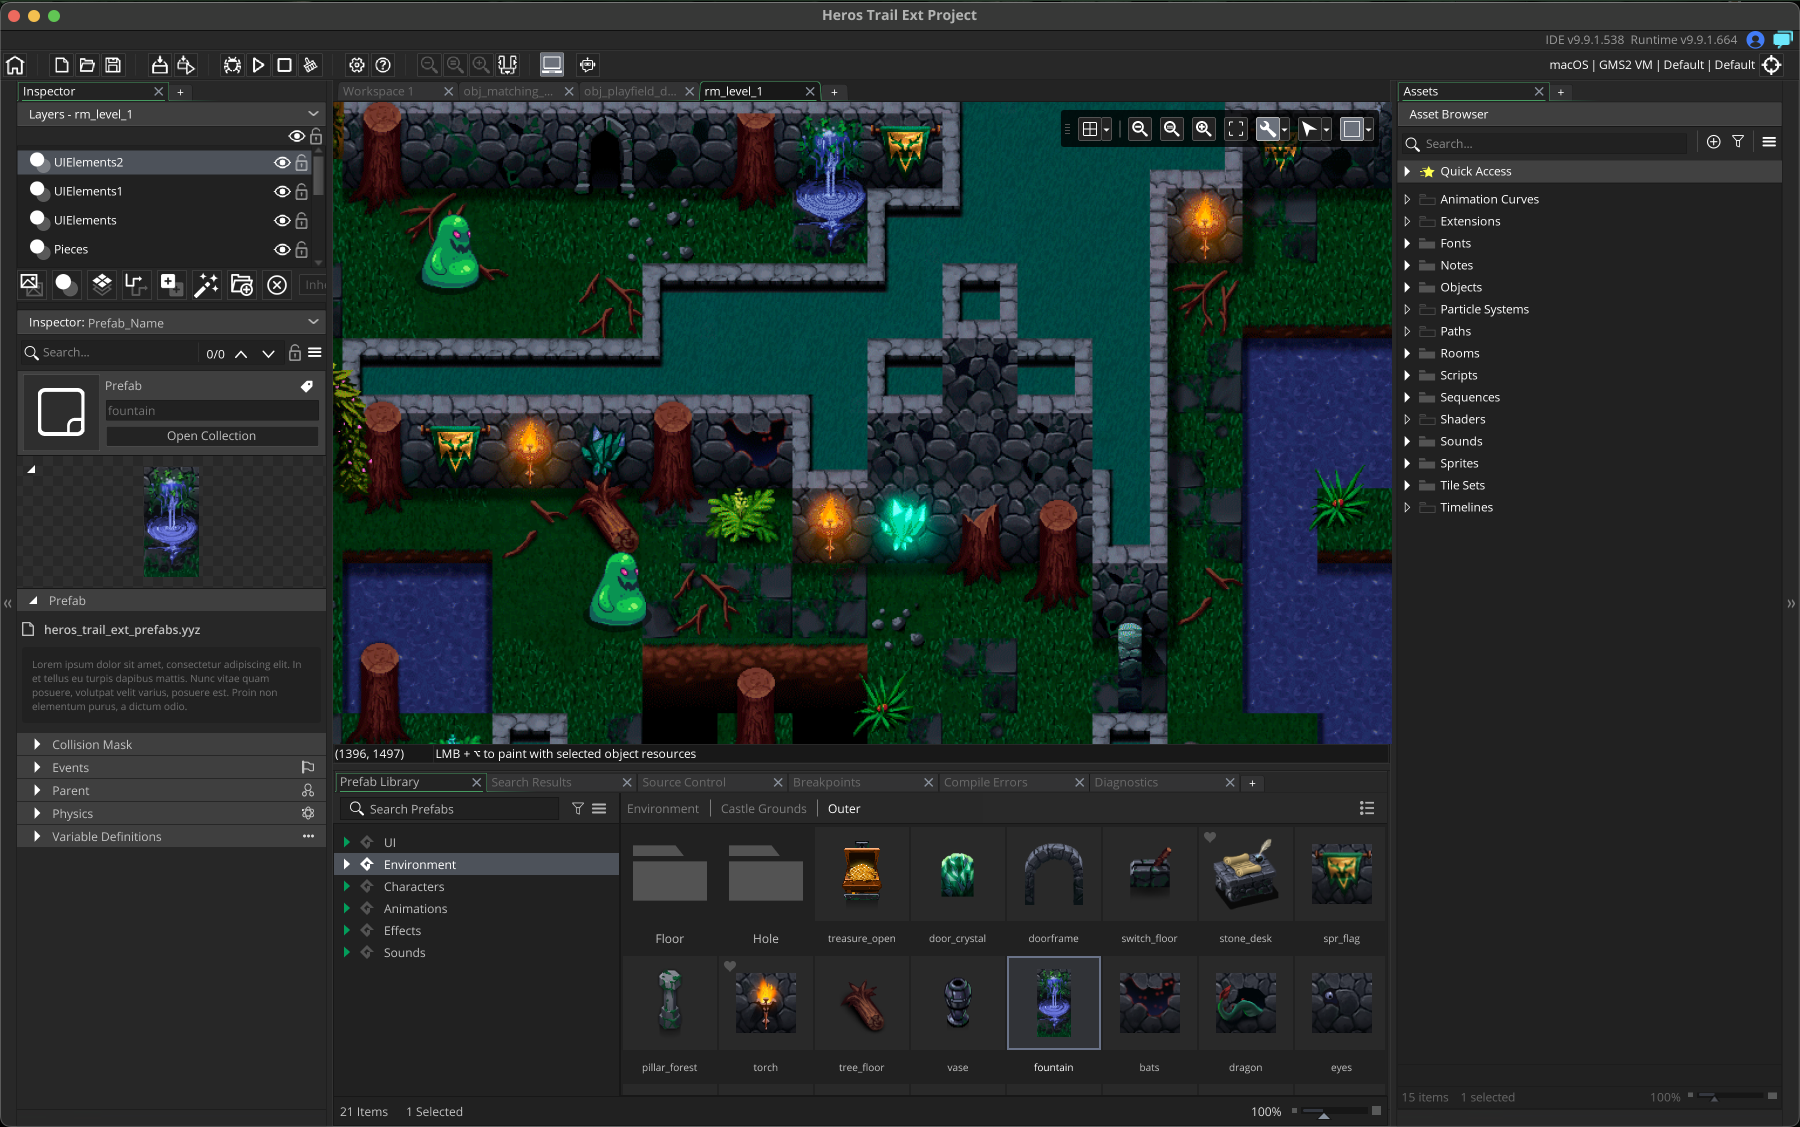Select the dragon prefab thumbnail
The height and width of the screenshot is (1127, 1800).
tap(1245, 1003)
